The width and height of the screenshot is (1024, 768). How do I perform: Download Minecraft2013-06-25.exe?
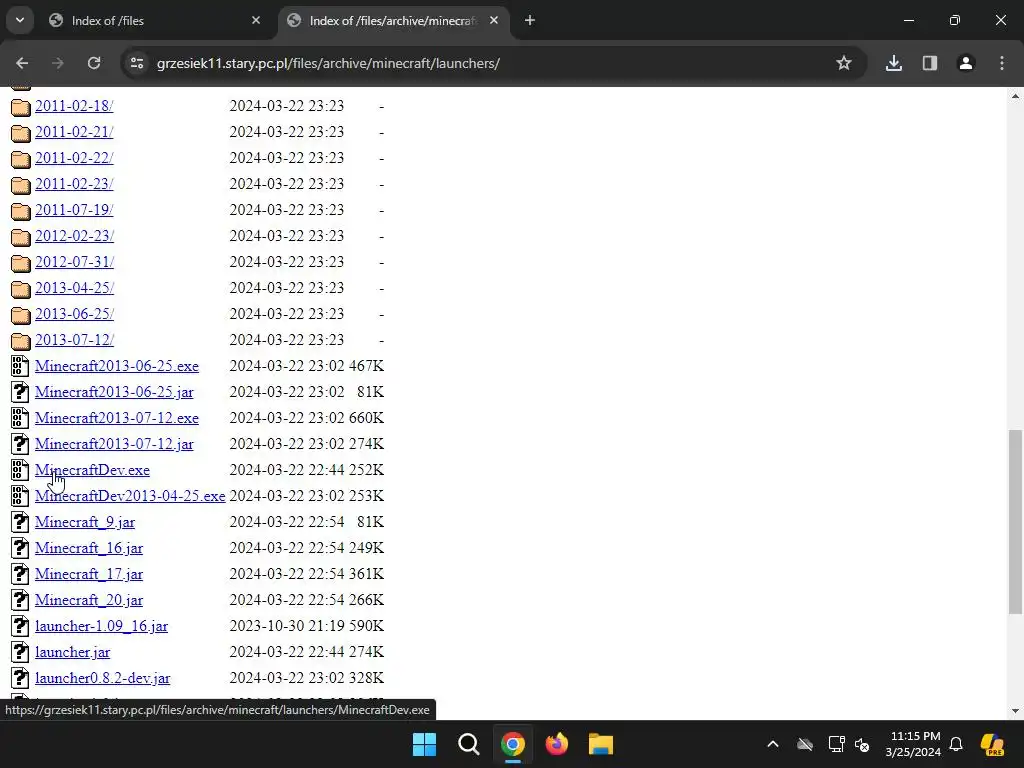coord(117,366)
